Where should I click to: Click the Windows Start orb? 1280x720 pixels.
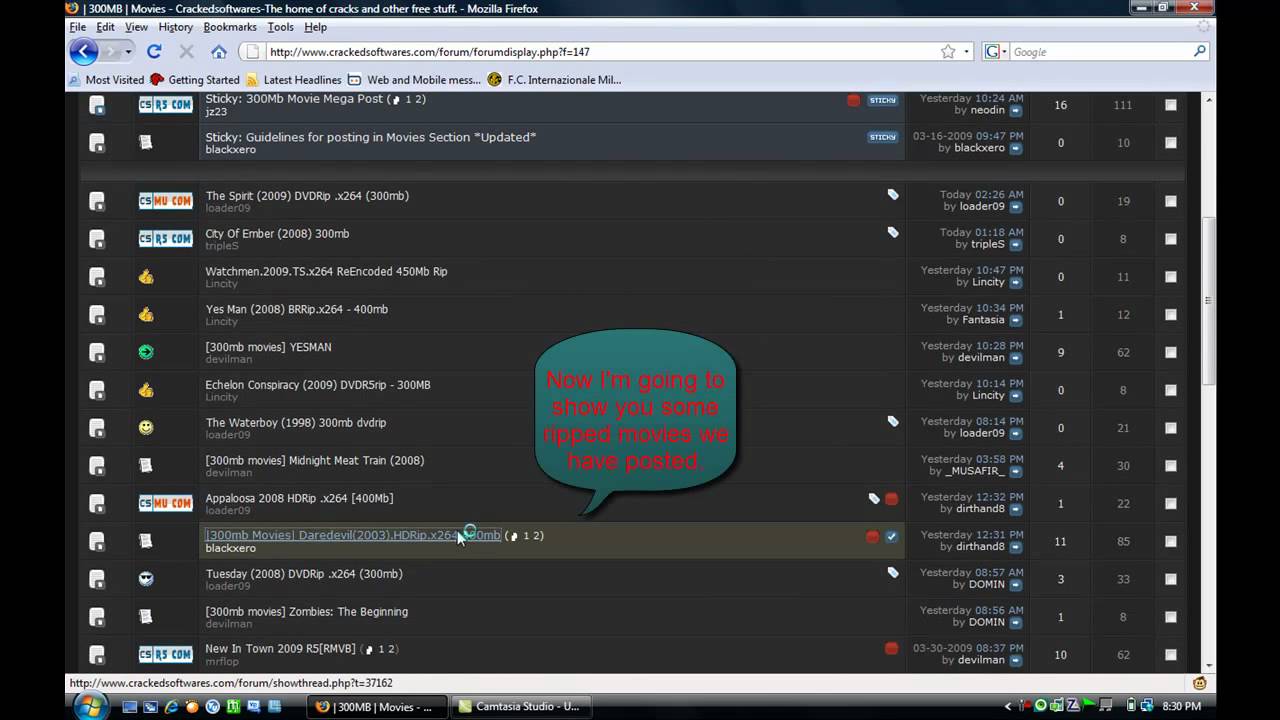click(x=90, y=706)
